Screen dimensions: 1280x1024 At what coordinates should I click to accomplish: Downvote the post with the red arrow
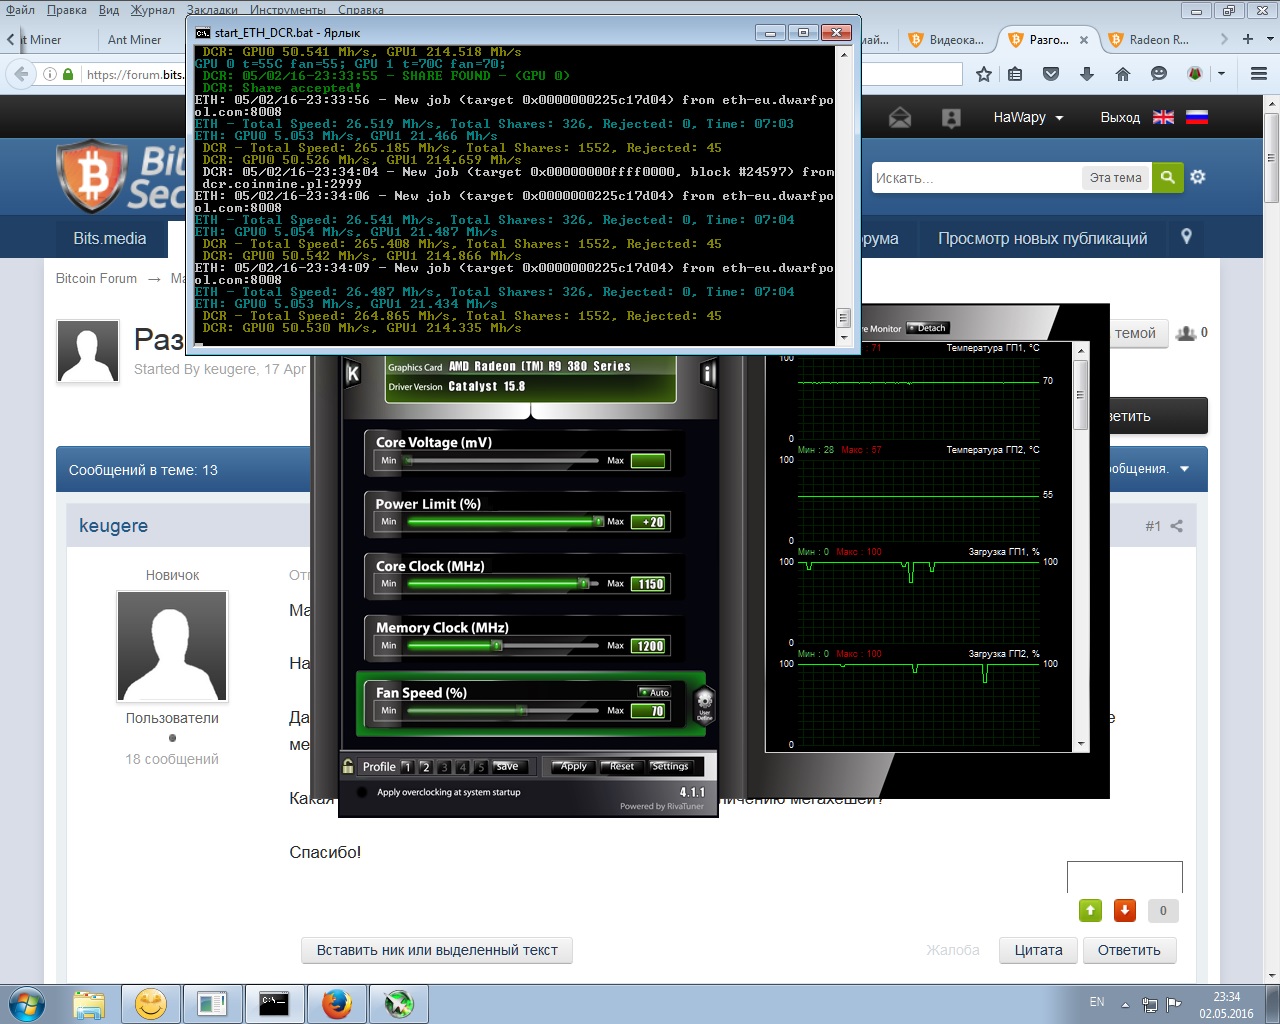[x=1125, y=910]
